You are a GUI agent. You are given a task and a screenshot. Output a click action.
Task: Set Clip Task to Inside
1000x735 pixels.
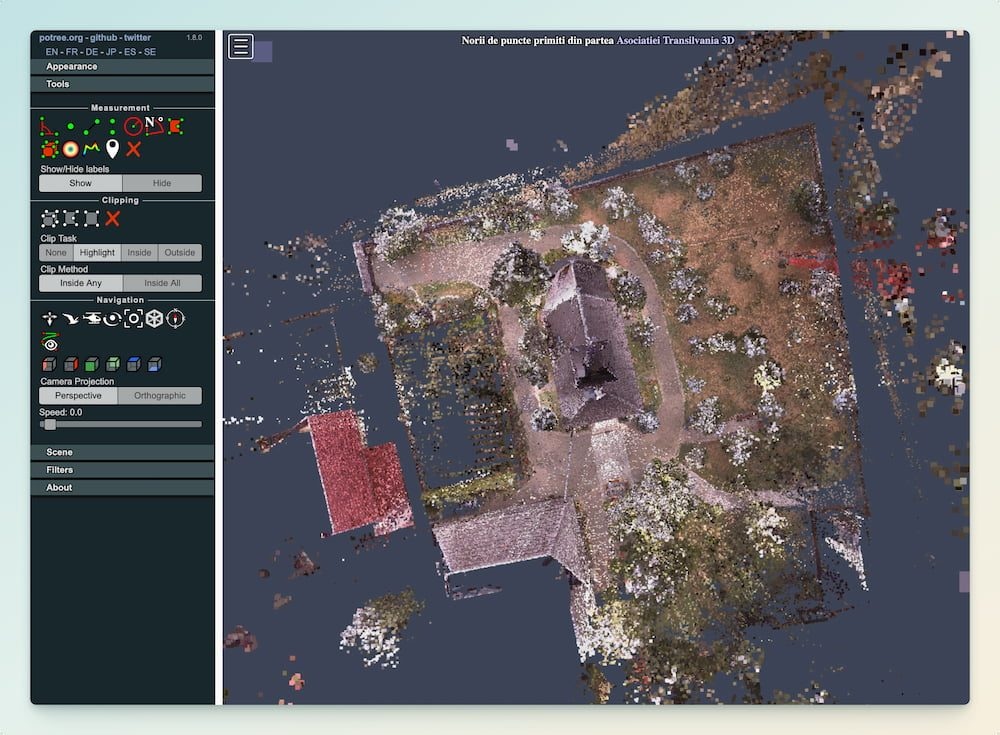point(140,253)
